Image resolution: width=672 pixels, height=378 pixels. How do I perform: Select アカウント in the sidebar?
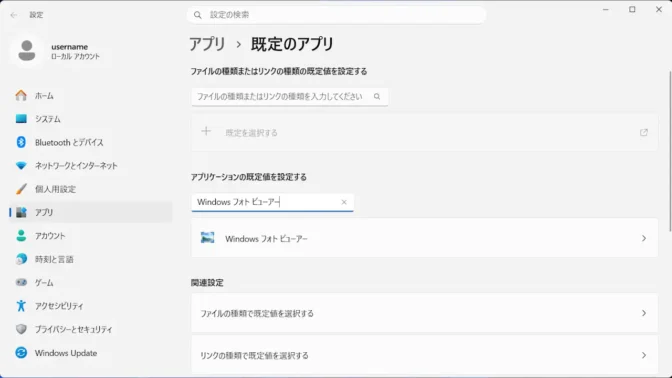click(90, 236)
